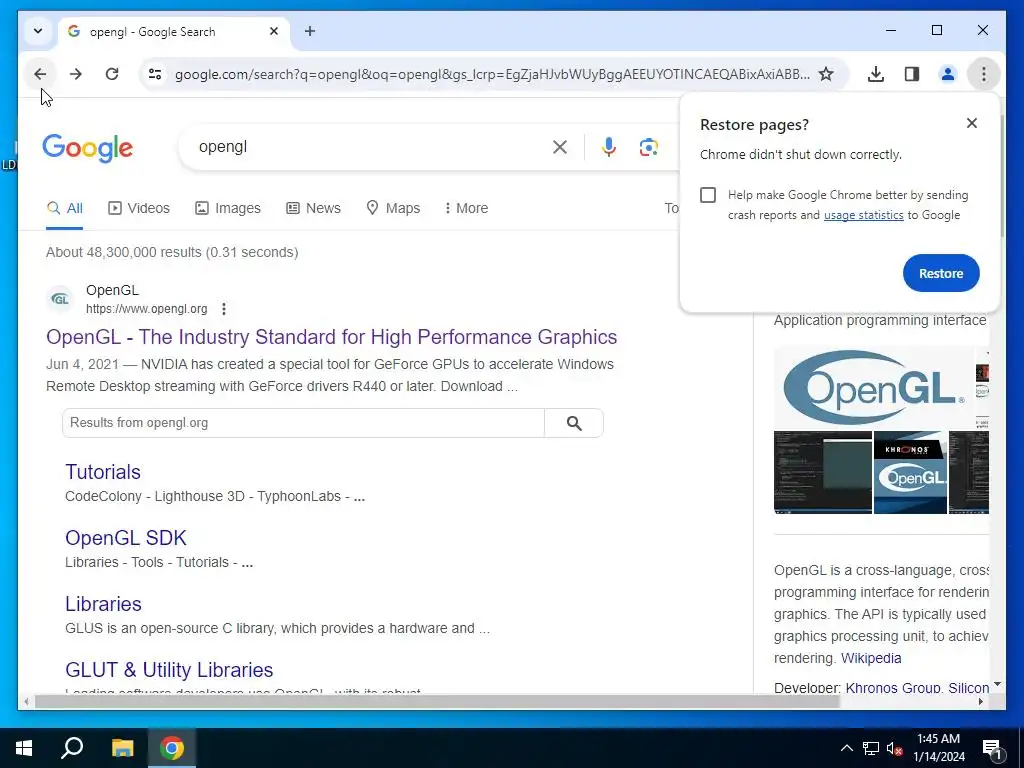Show hidden system tray icons
Viewport: 1024px width, 768px height.
[846, 748]
